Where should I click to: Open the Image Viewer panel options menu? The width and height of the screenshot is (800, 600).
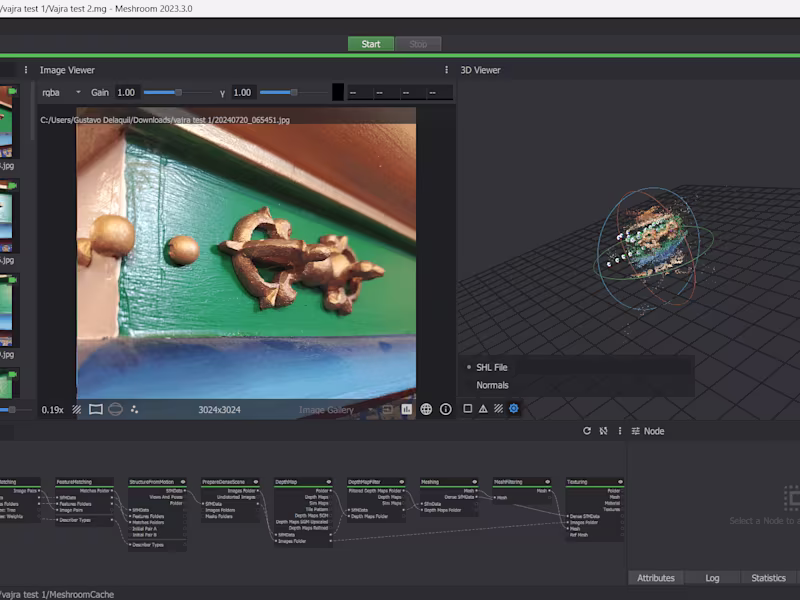coord(24,70)
